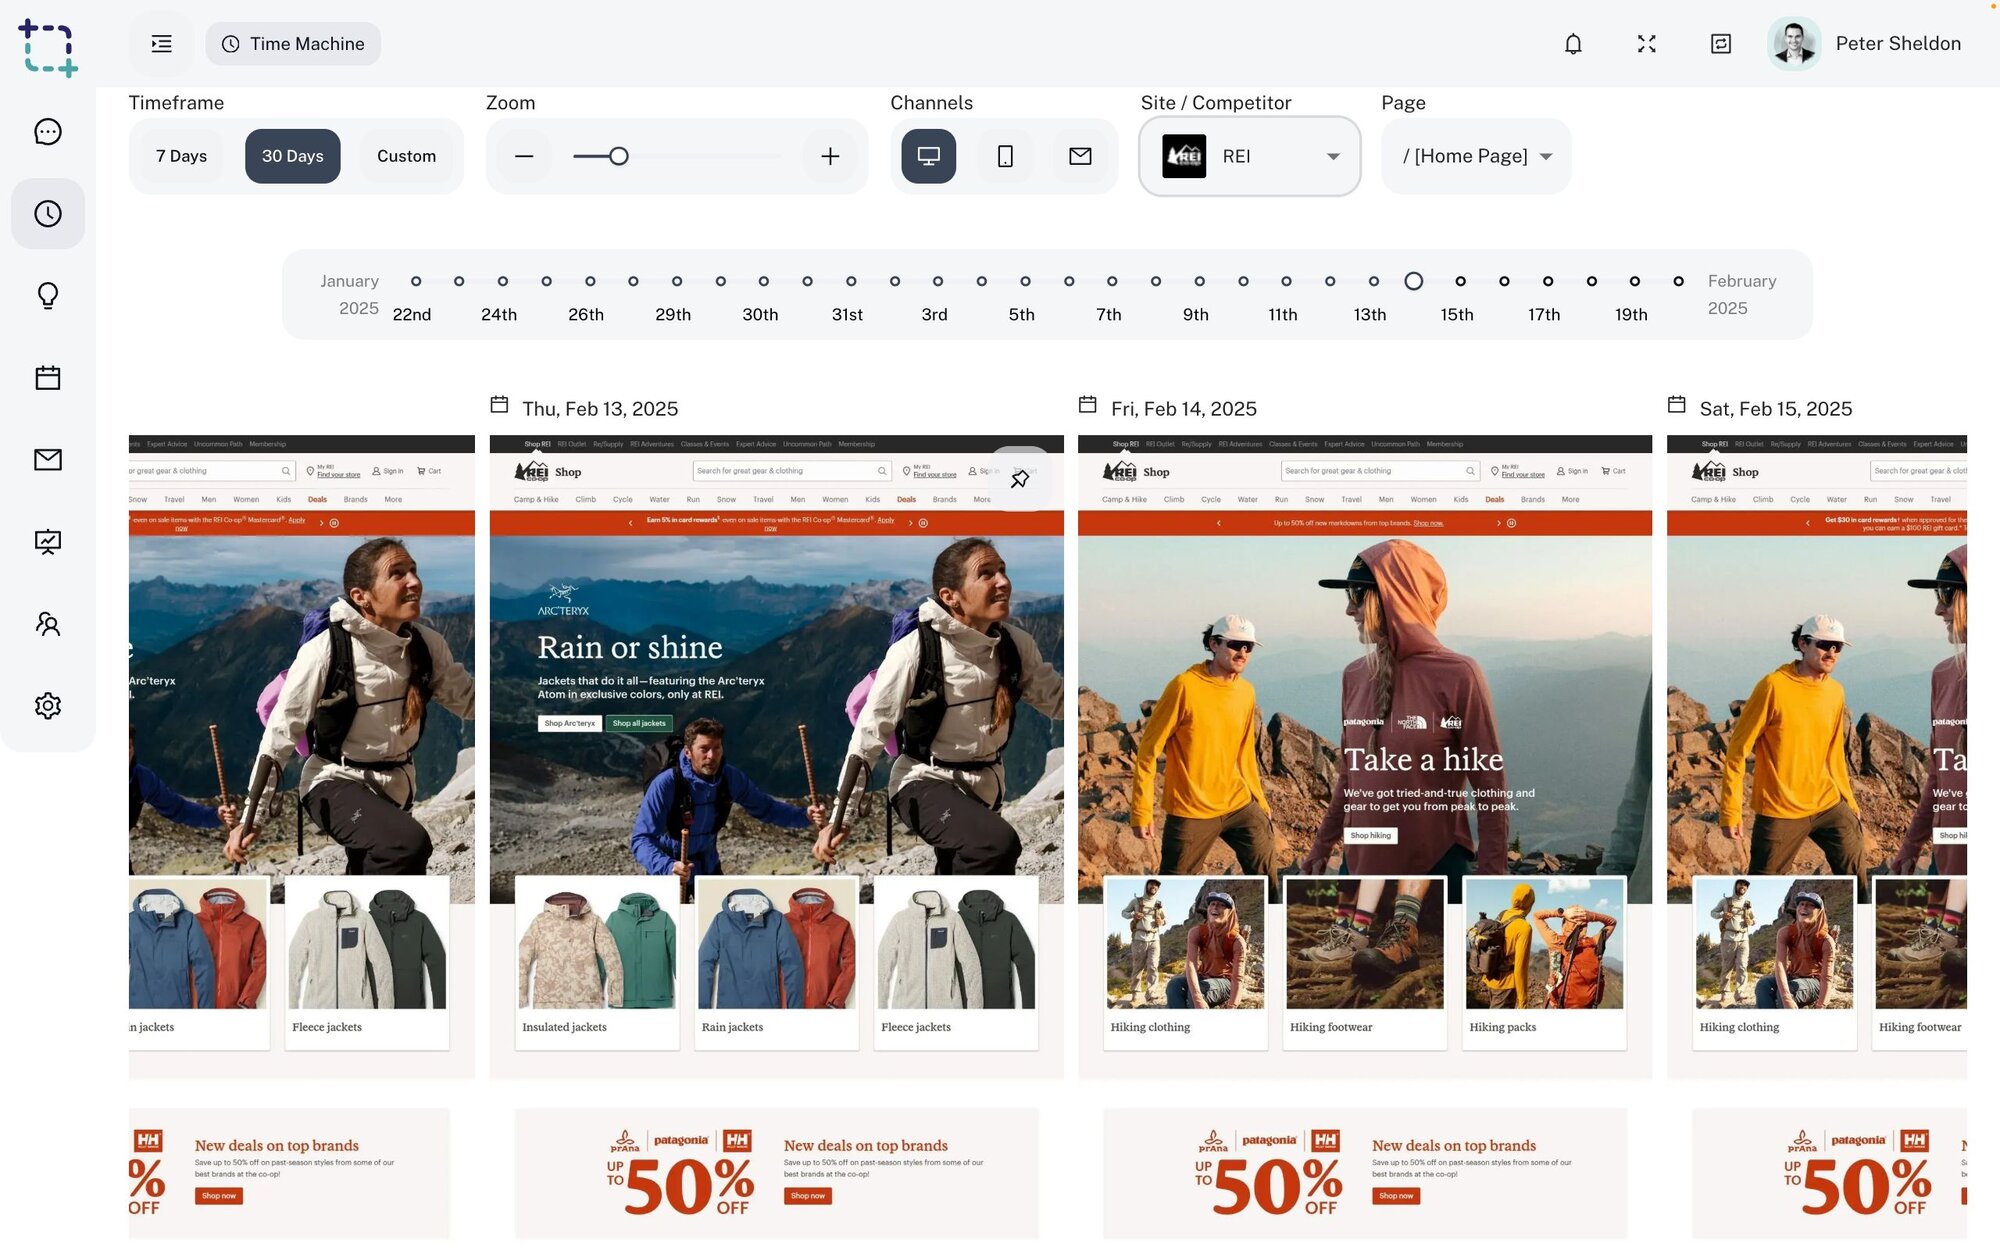
Task: Open the chat messages sidebar icon
Action: pos(48,132)
